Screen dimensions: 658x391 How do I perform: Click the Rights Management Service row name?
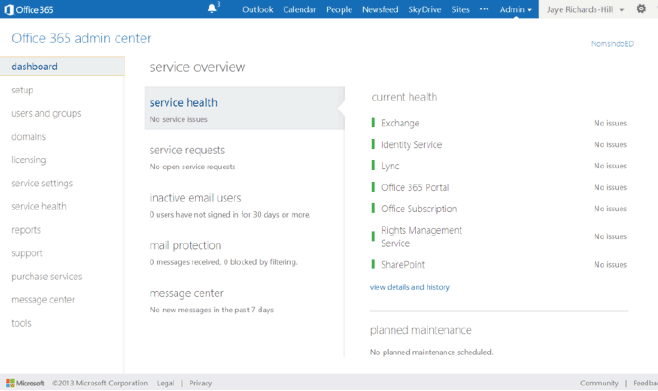click(x=421, y=237)
